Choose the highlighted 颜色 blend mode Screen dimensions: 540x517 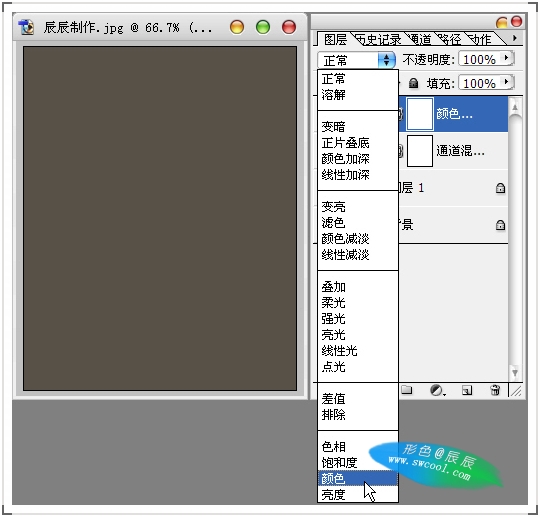(357, 478)
